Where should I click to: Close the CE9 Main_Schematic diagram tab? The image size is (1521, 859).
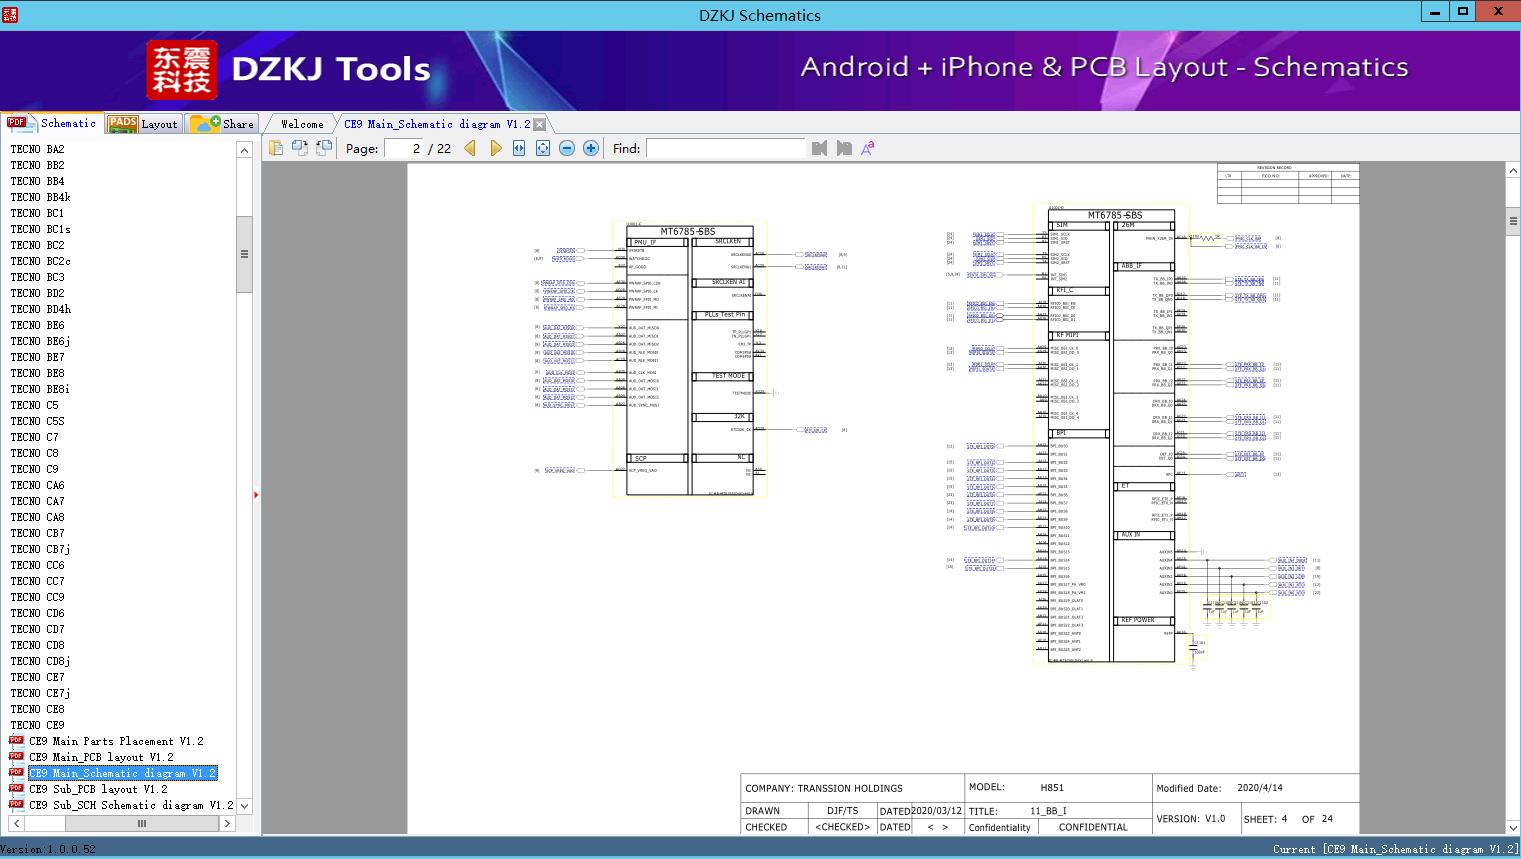540,125
